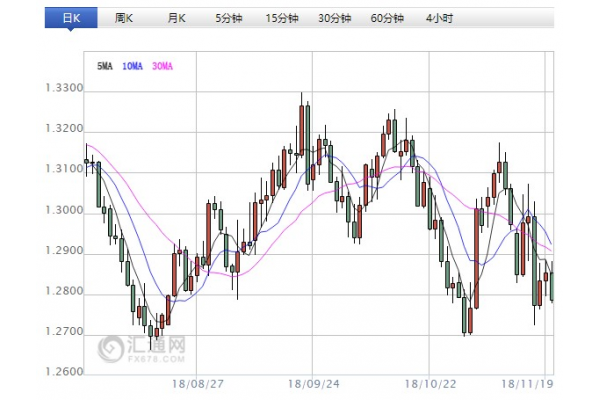The width and height of the screenshot is (600, 400).
Task: Toggle the blue 10MA legend label
Action: coord(132,66)
